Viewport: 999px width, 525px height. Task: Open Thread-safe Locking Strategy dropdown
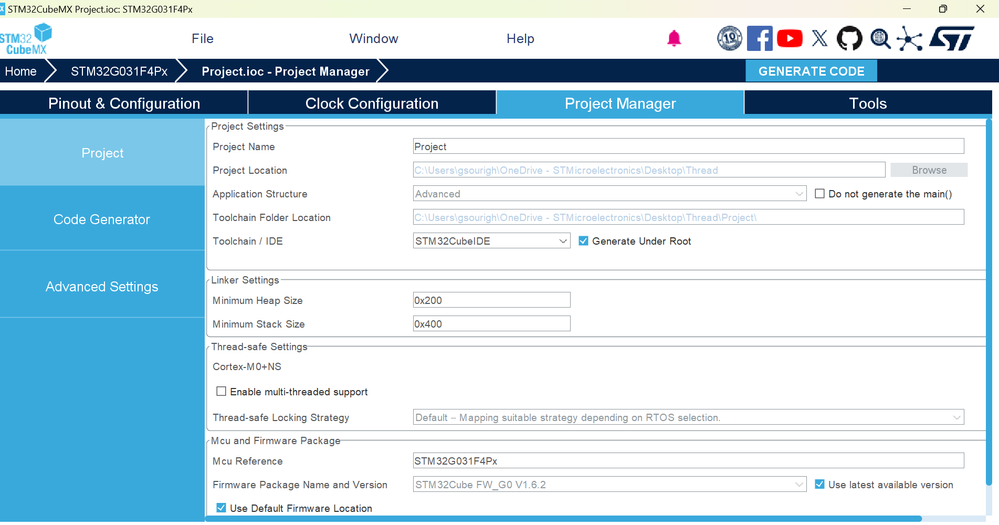[x=689, y=417]
